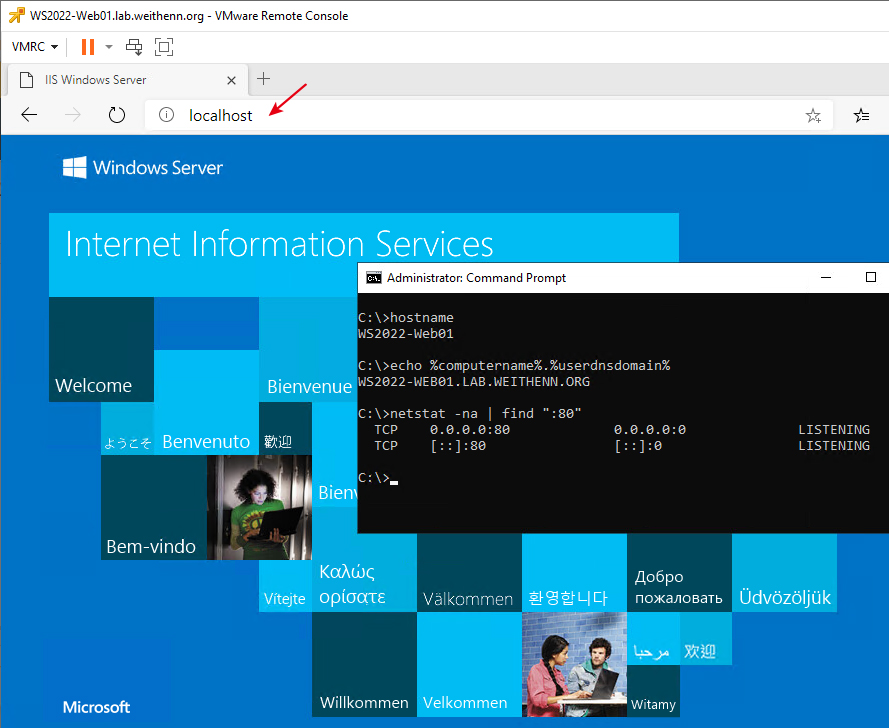Minimize the Command Prompt window
Image resolution: width=889 pixels, height=728 pixels.
click(x=826, y=277)
